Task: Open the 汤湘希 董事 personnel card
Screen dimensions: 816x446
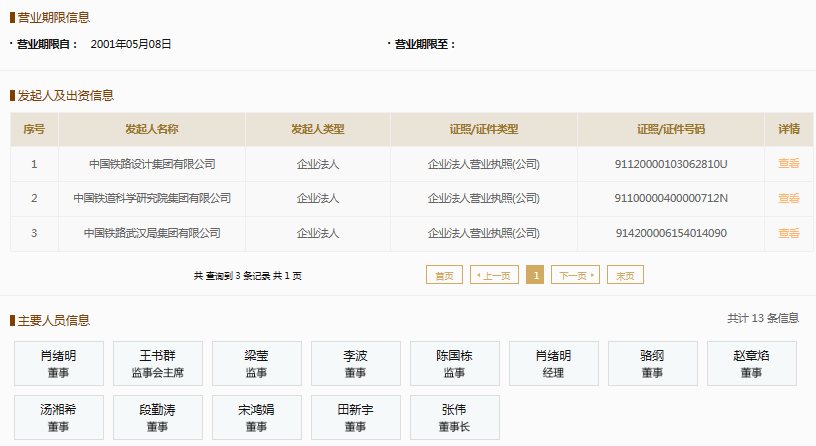Action: click(x=59, y=417)
